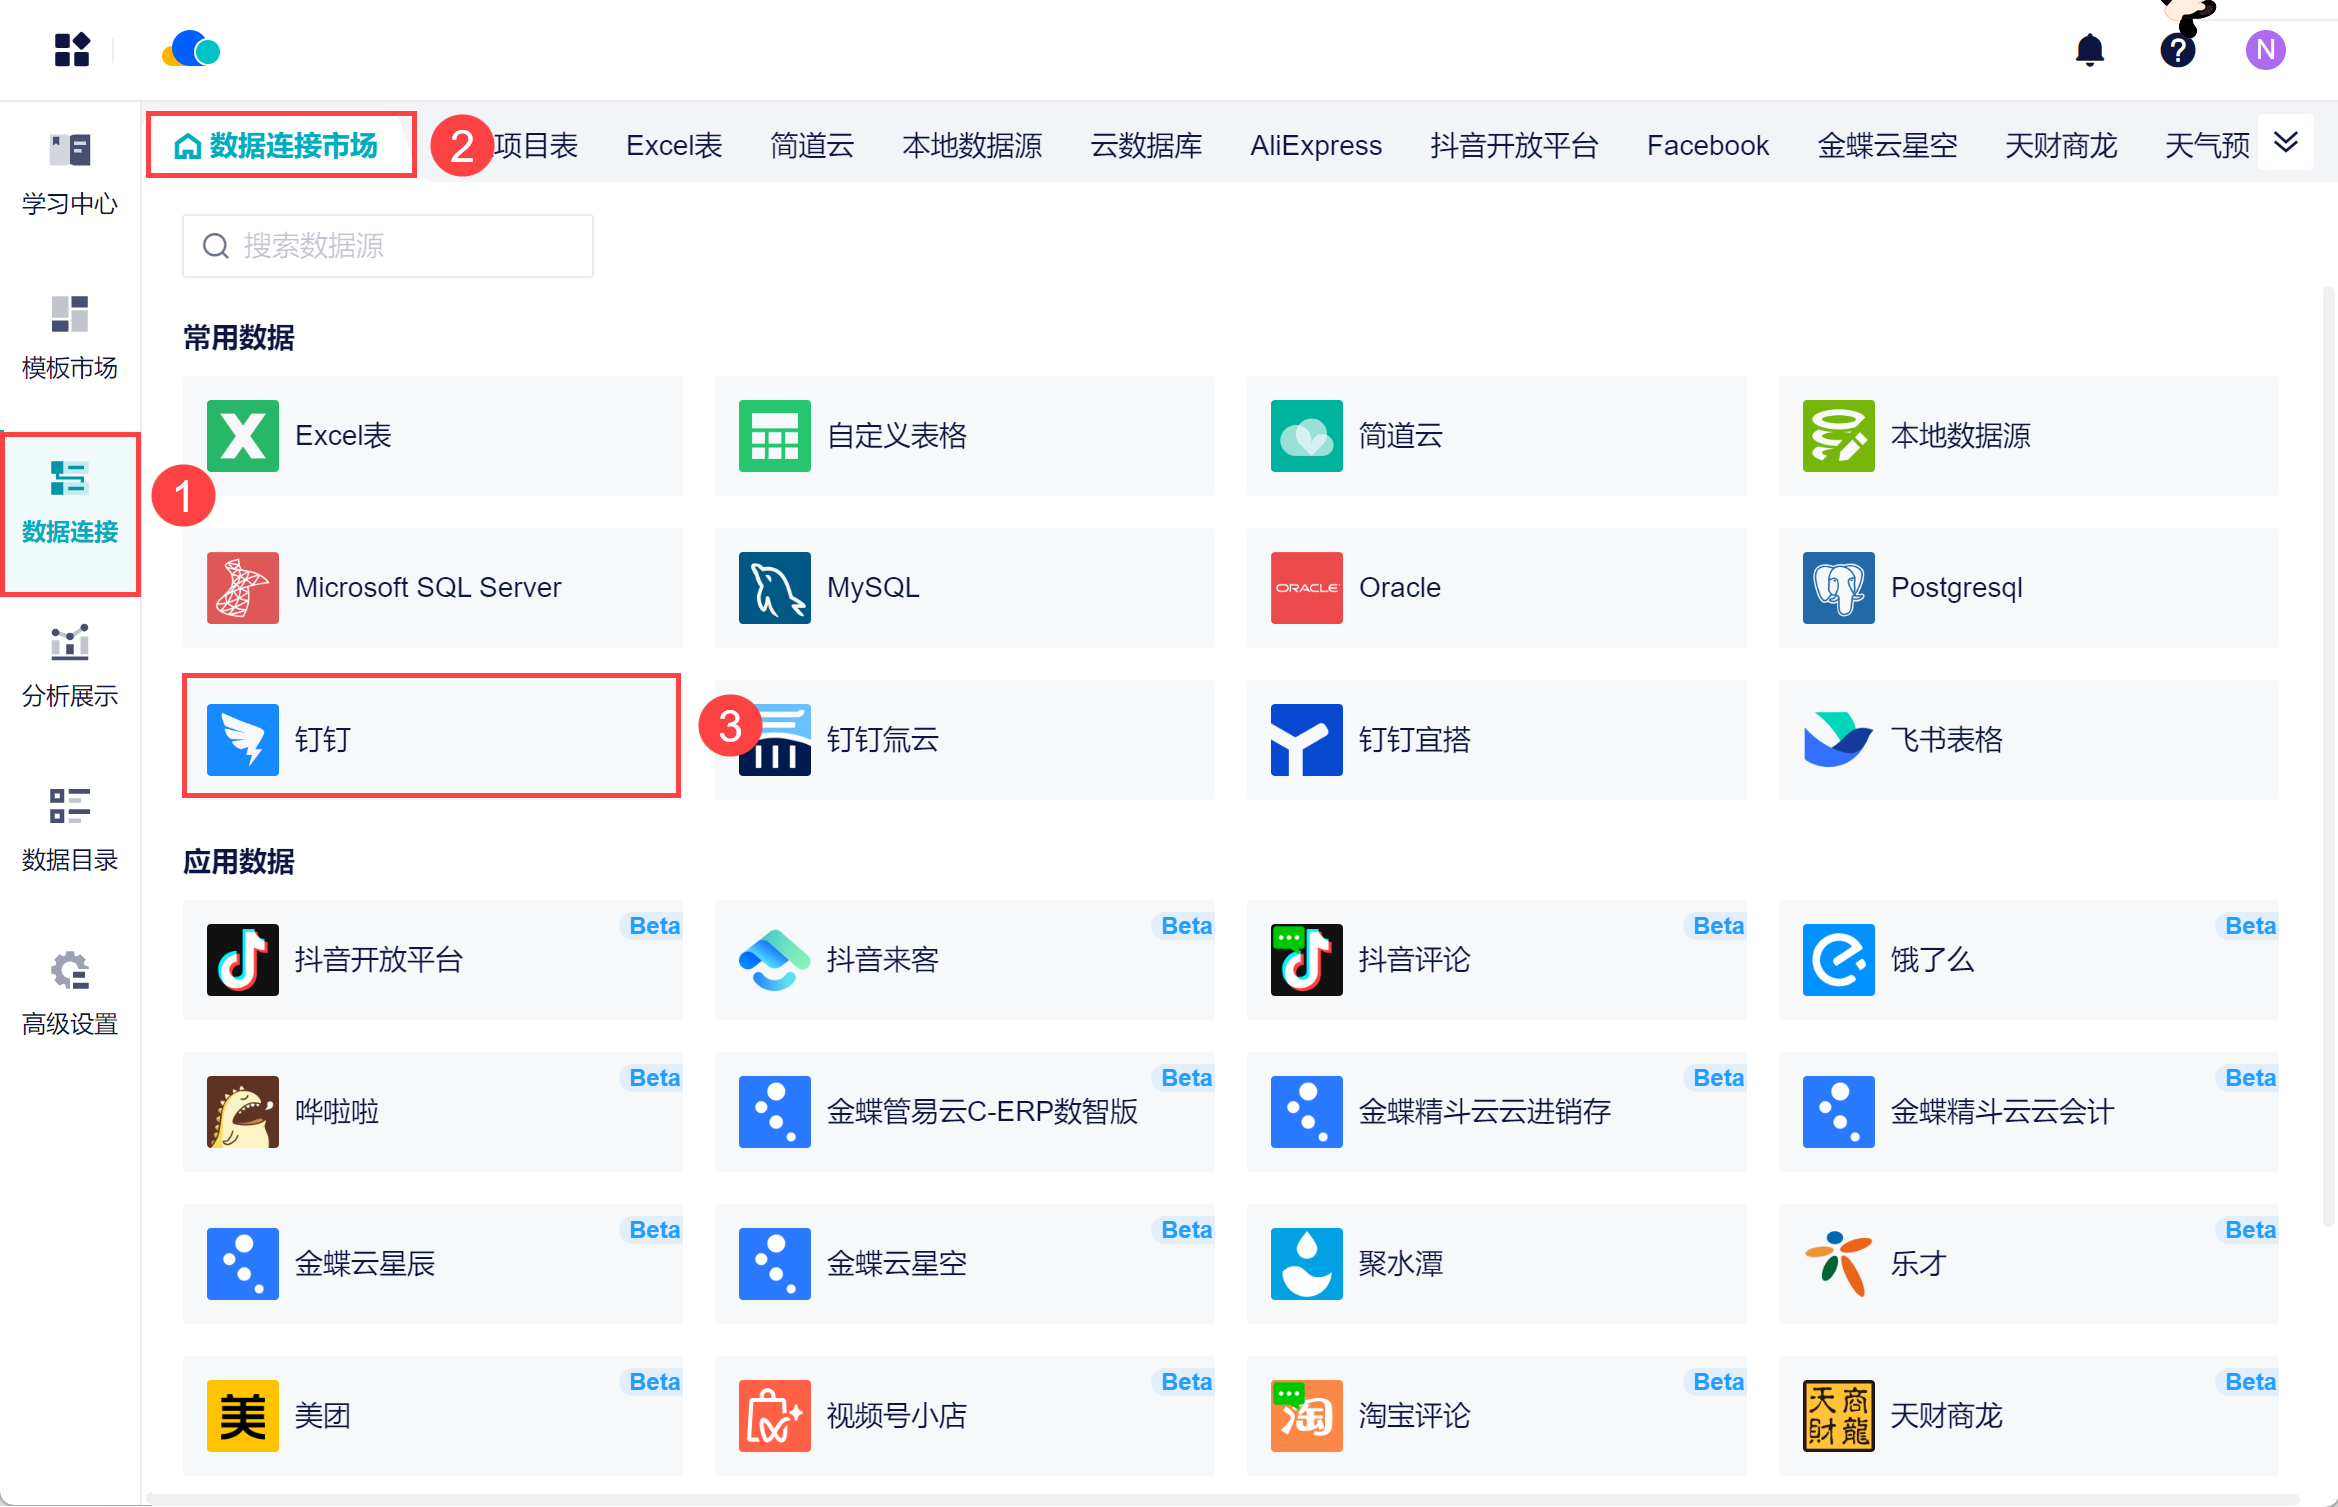The image size is (2338, 1507).
Task: Choose the 美团 application data card
Action: coord(431,1415)
